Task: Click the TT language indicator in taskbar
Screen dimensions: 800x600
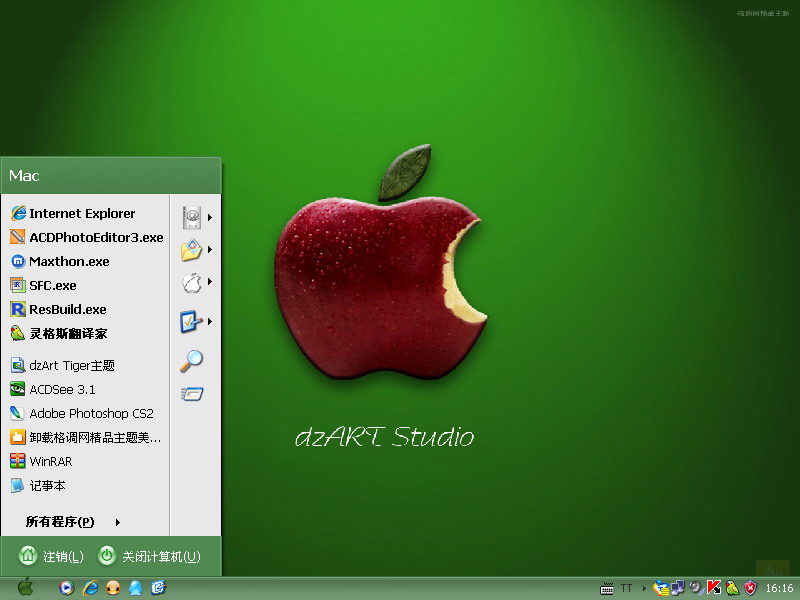Action: [627, 589]
